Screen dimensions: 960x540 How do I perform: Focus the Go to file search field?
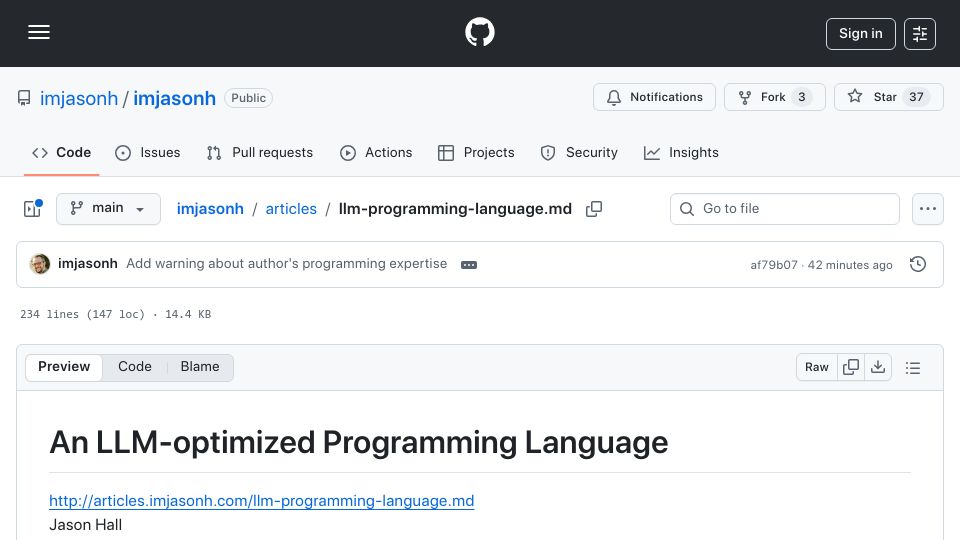point(785,209)
